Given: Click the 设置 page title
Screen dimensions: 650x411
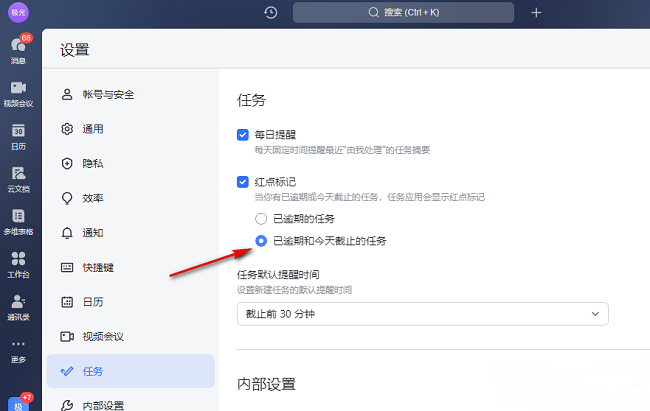Looking at the screenshot, I should pyautogui.click(x=75, y=50).
